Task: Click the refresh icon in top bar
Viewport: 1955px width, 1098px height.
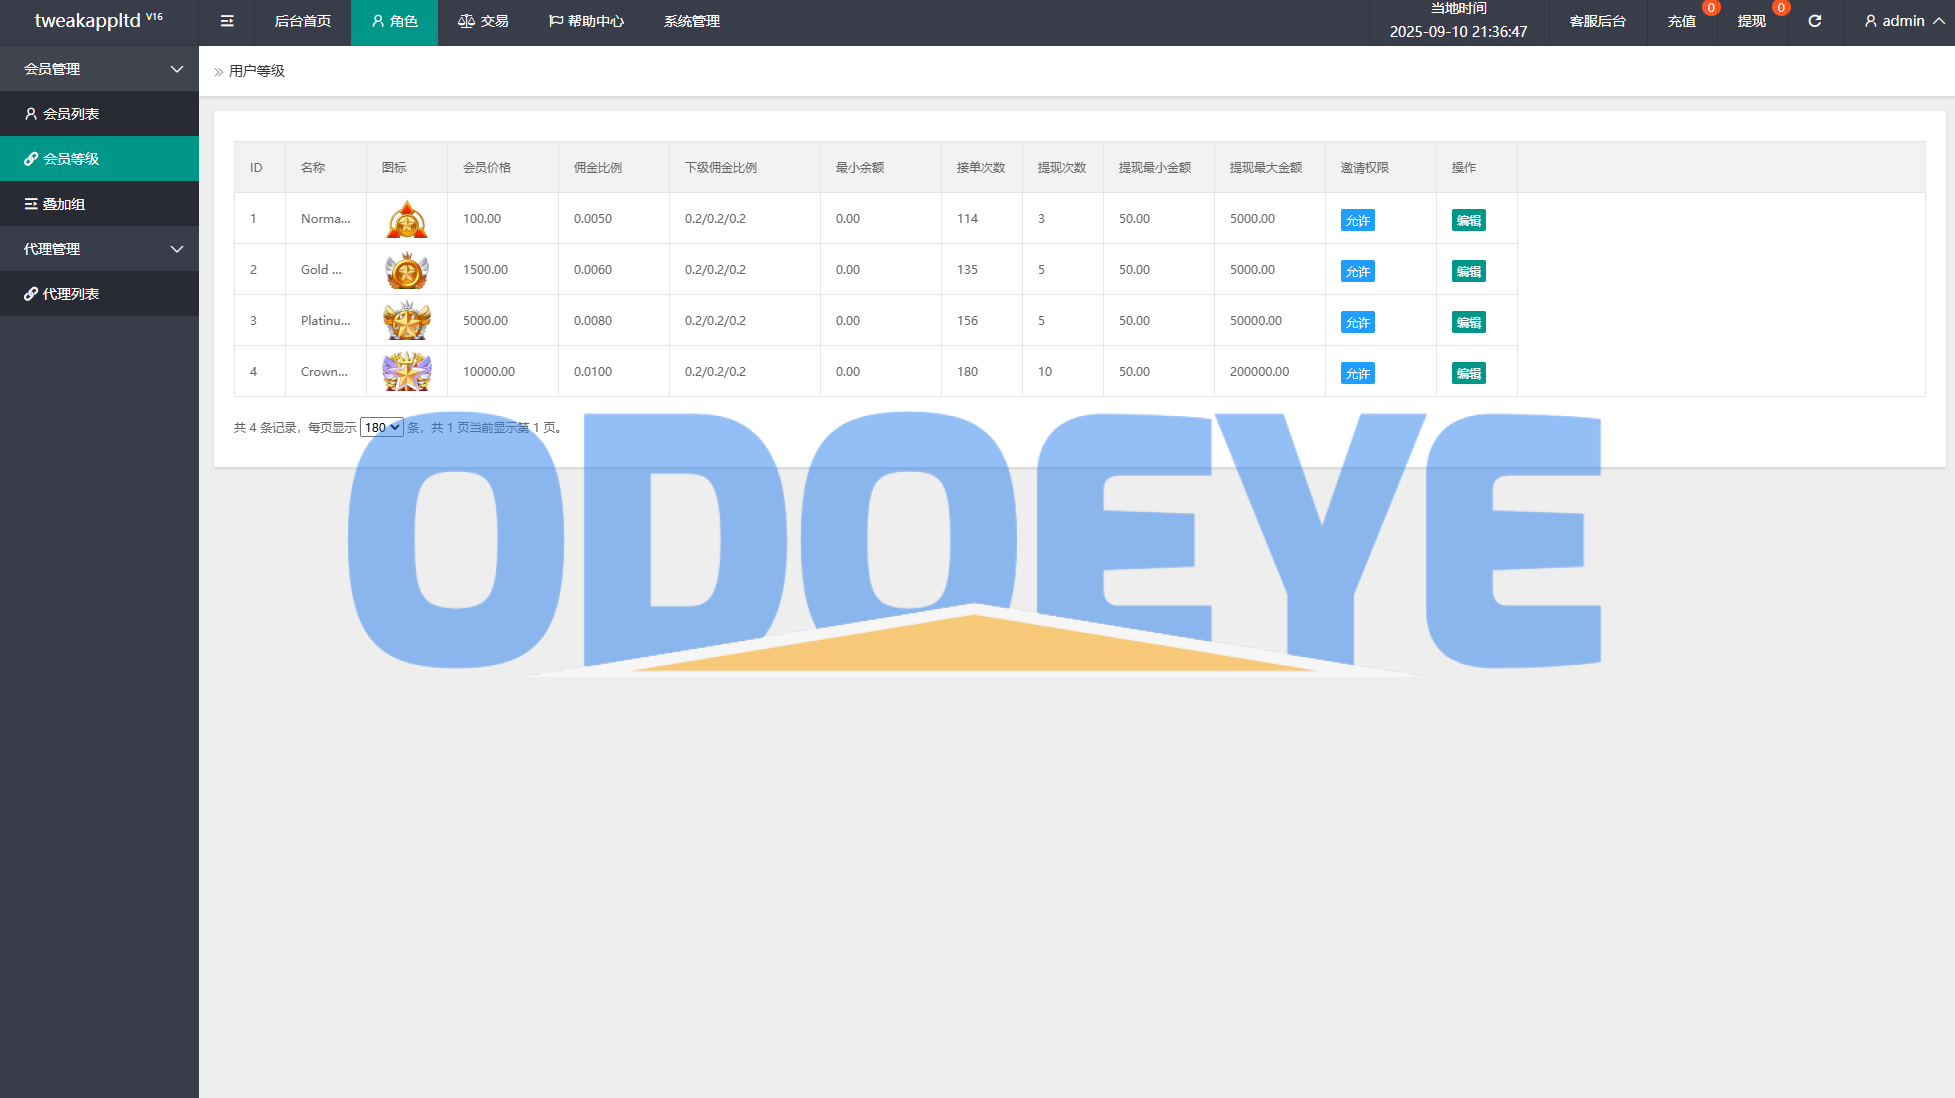Action: pyautogui.click(x=1814, y=21)
